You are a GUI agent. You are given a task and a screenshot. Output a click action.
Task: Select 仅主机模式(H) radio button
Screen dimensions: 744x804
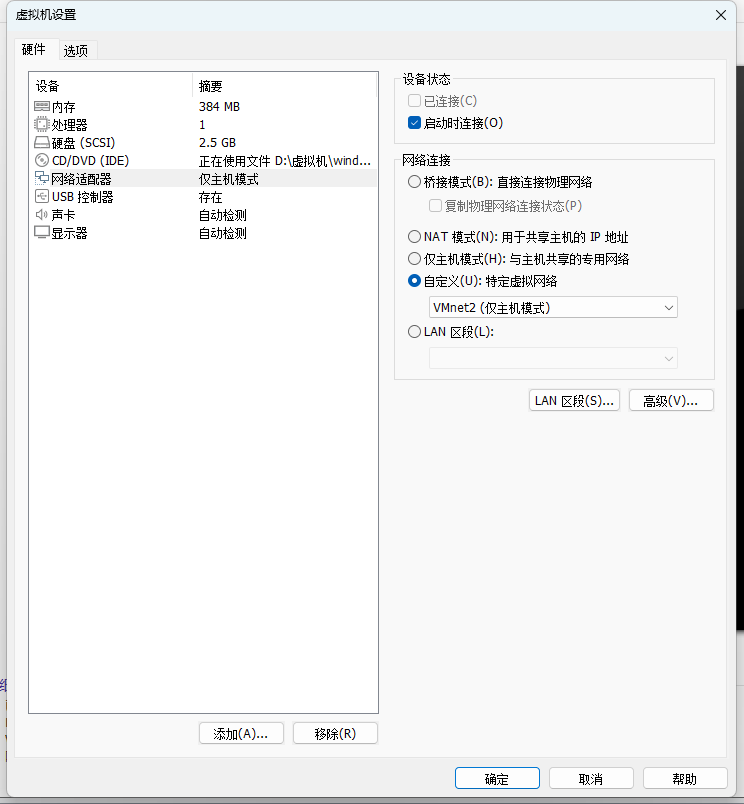click(x=414, y=258)
